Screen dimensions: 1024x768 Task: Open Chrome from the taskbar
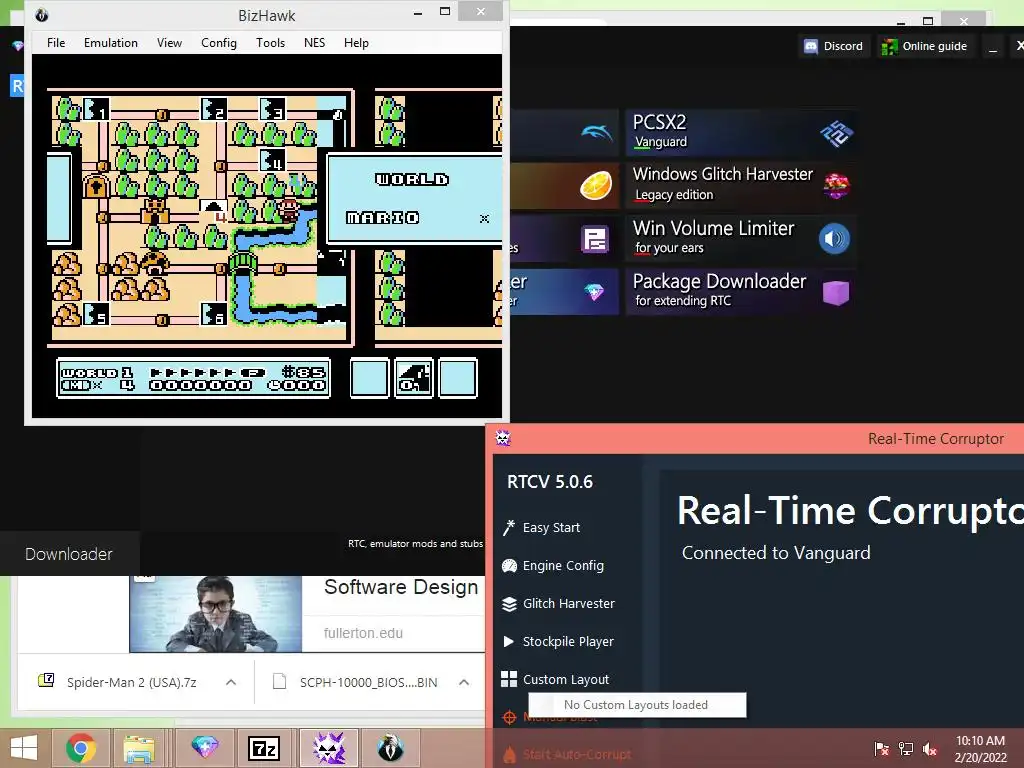(81, 748)
